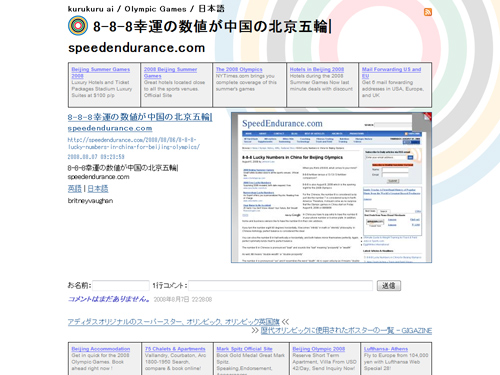Open the previous post link about アディダス
Image resolution: width=500 pixels, height=375 pixels.
click(x=173, y=322)
